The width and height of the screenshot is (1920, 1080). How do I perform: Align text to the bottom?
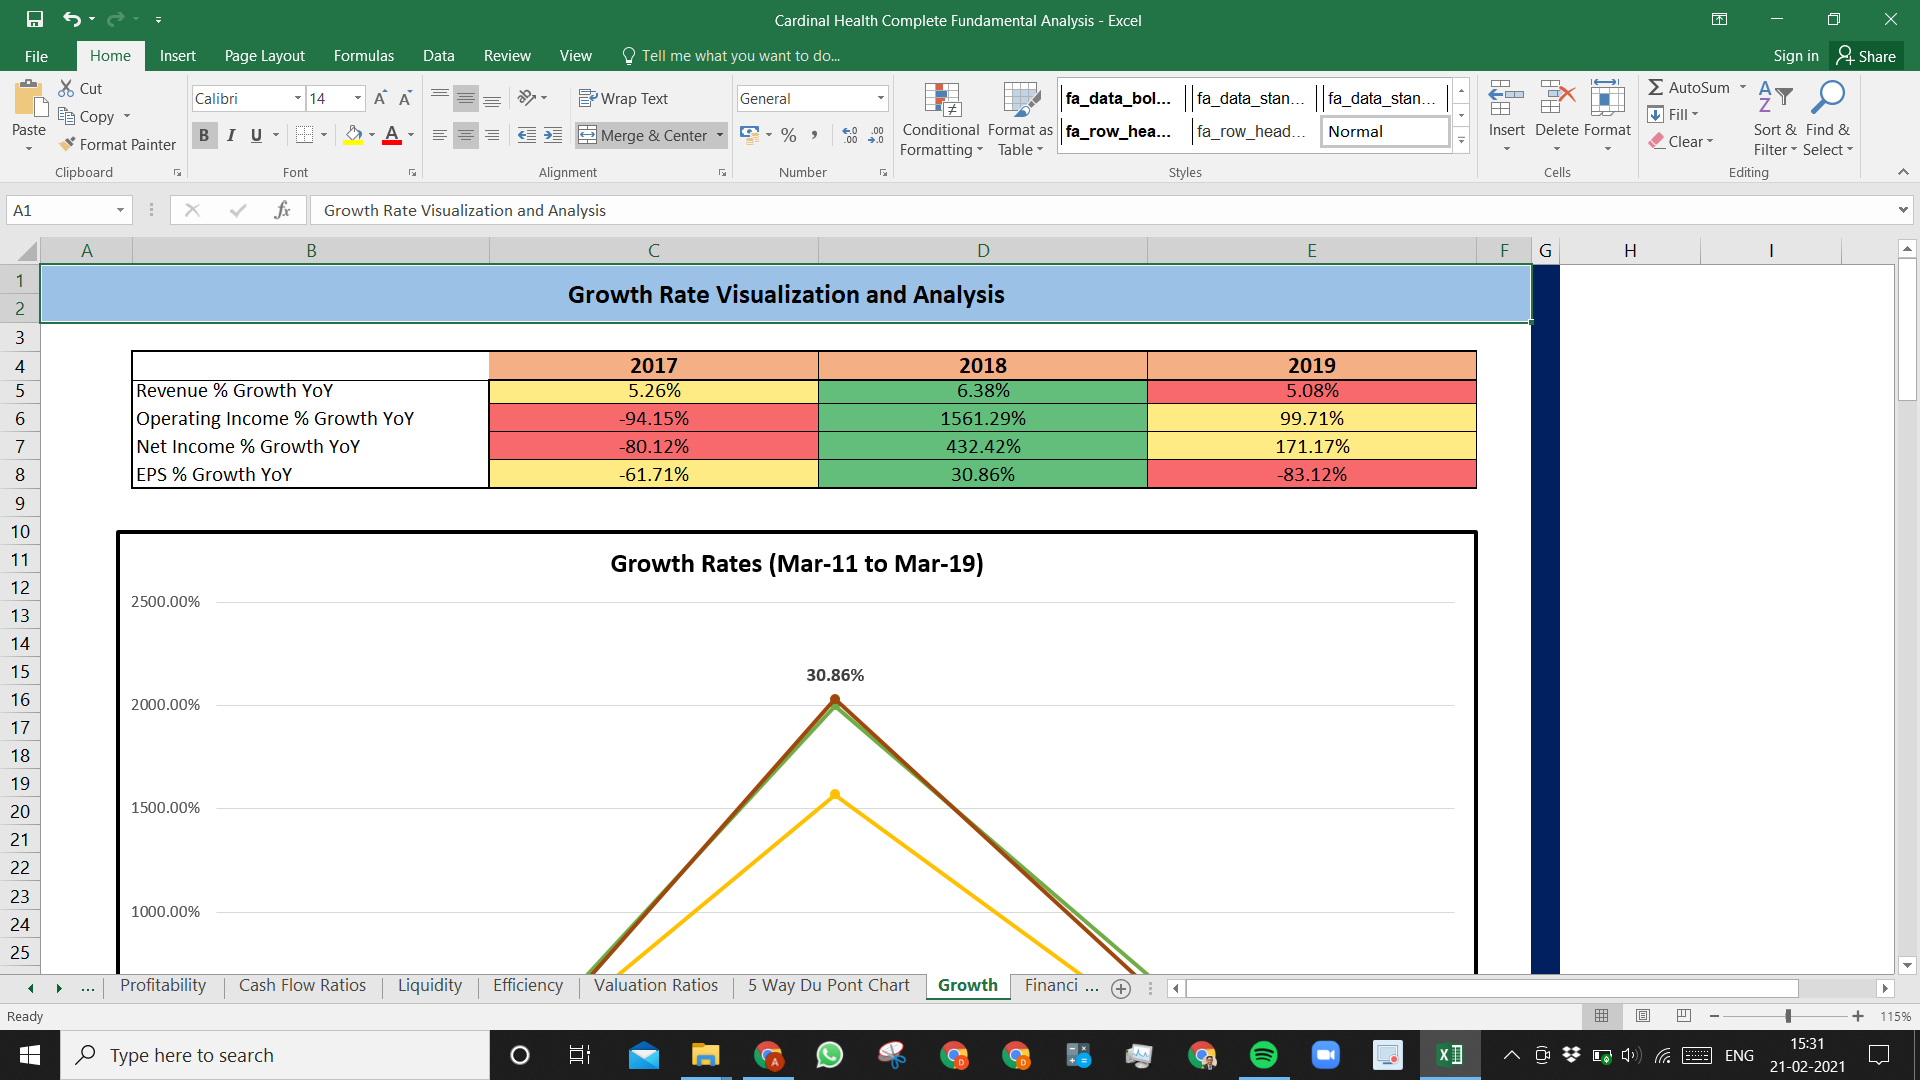point(492,98)
